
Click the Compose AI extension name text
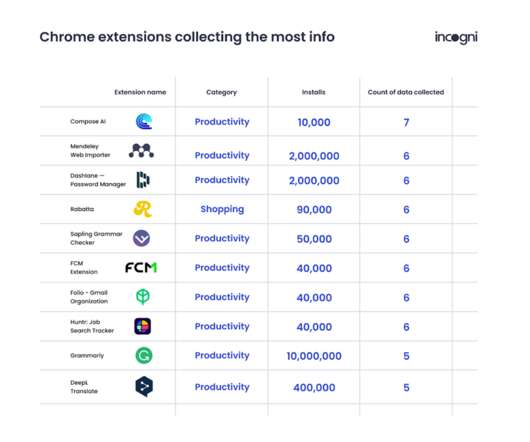pyautogui.click(x=88, y=121)
